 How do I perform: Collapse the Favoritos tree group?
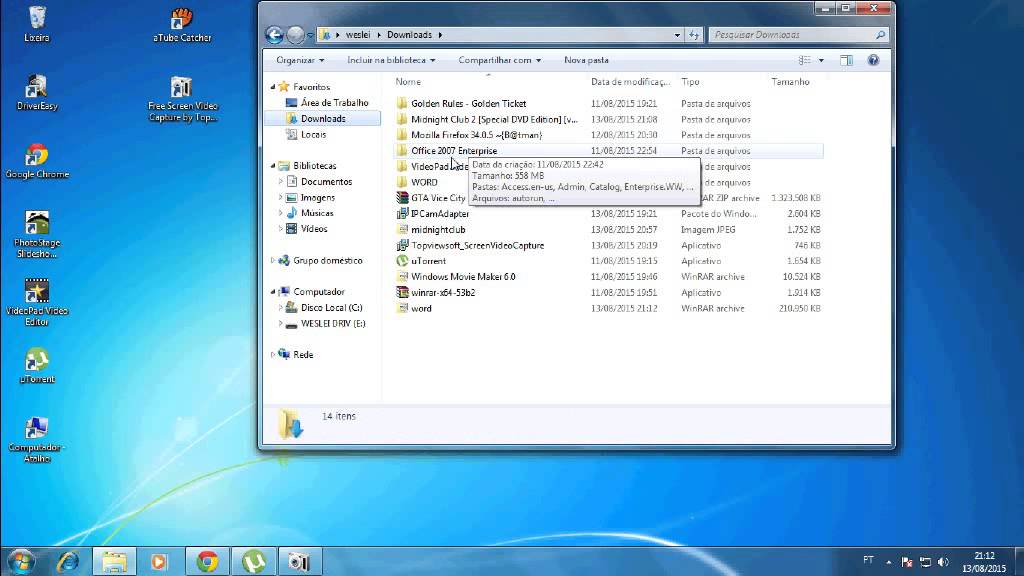[x=273, y=87]
